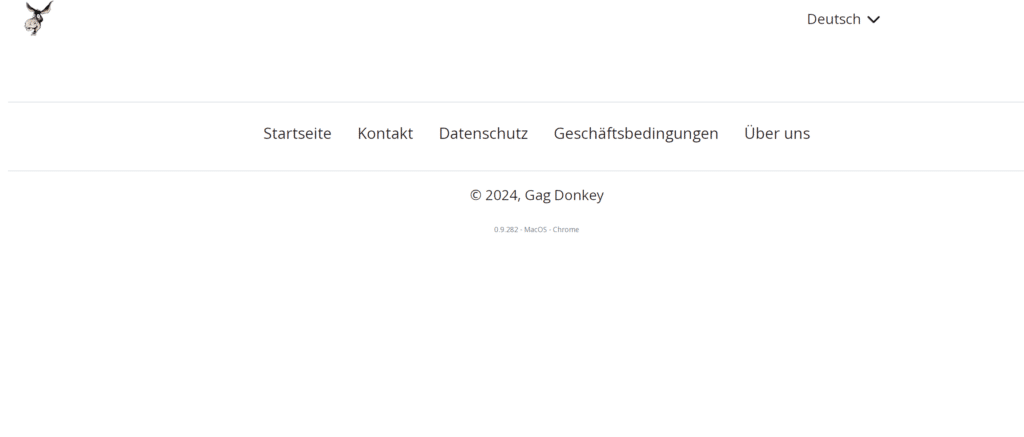Return home via the donkey logo
The height and width of the screenshot is (437, 1024).
38,18
